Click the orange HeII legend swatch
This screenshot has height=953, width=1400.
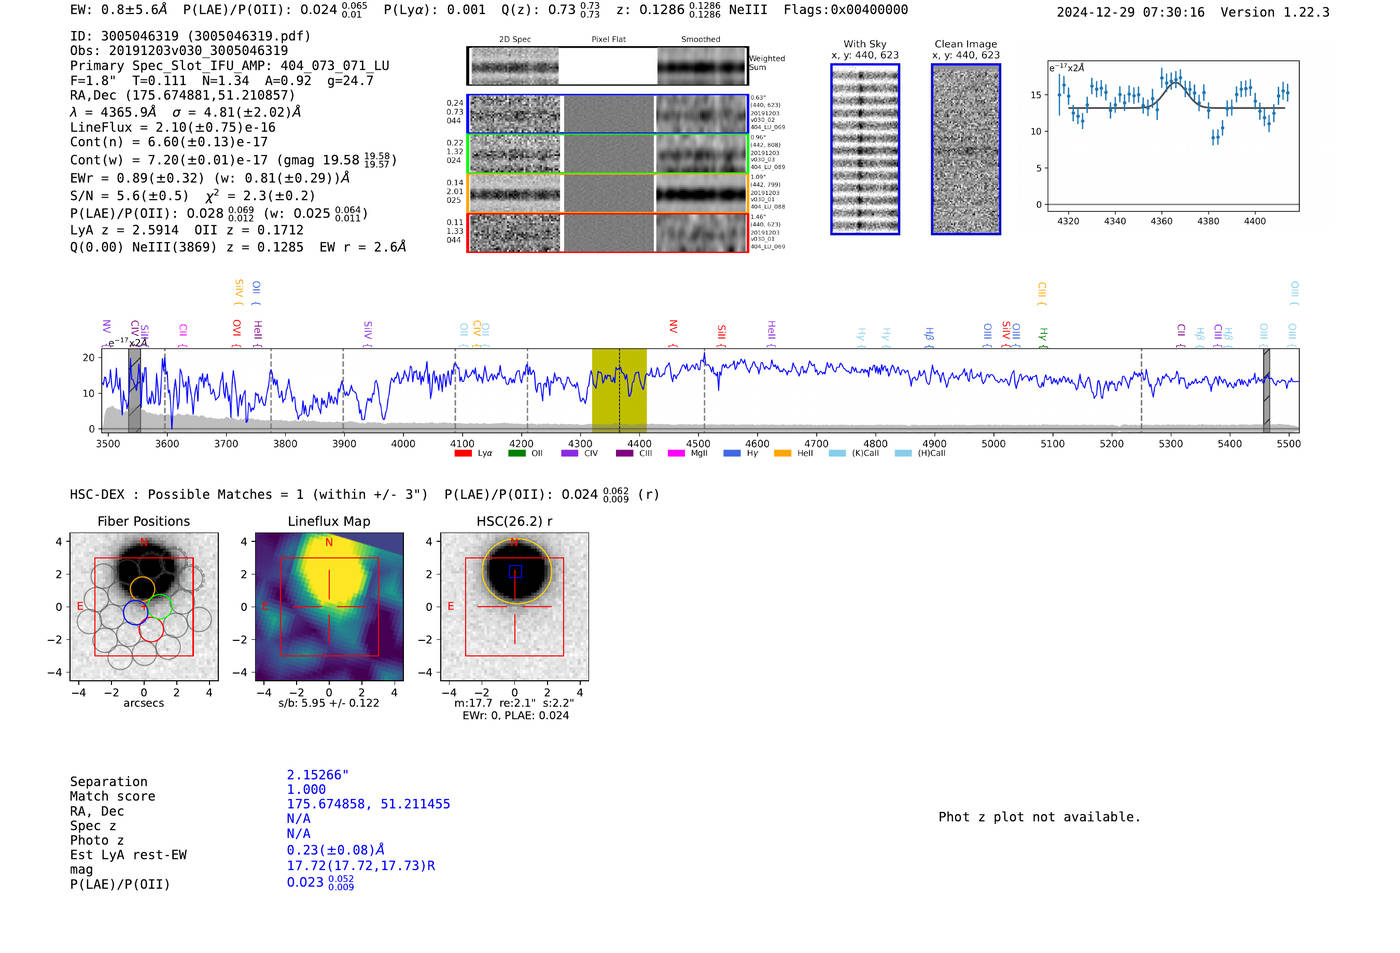pos(782,453)
